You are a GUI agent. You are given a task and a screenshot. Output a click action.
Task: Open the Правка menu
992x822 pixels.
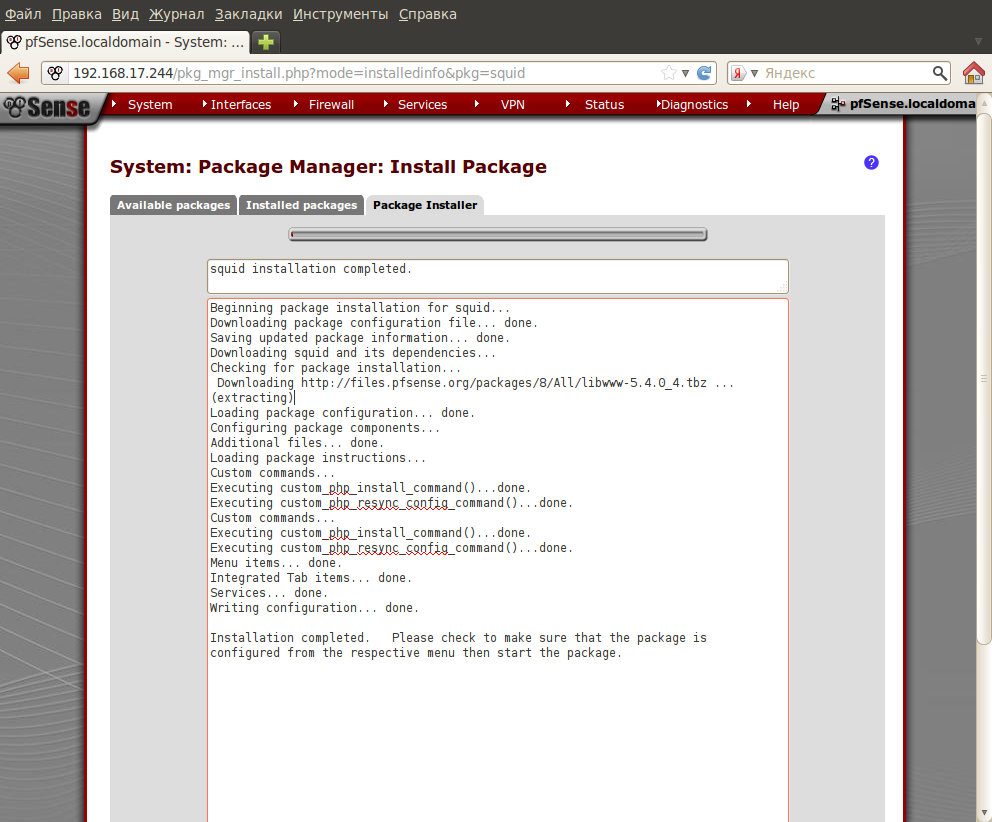[x=77, y=14]
